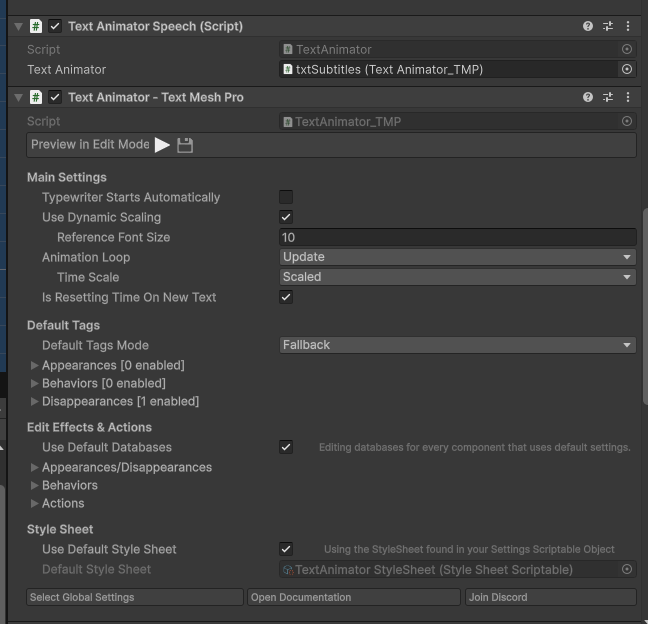Click the Reference Font Size field

pyautogui.click(x=457, y=237)
